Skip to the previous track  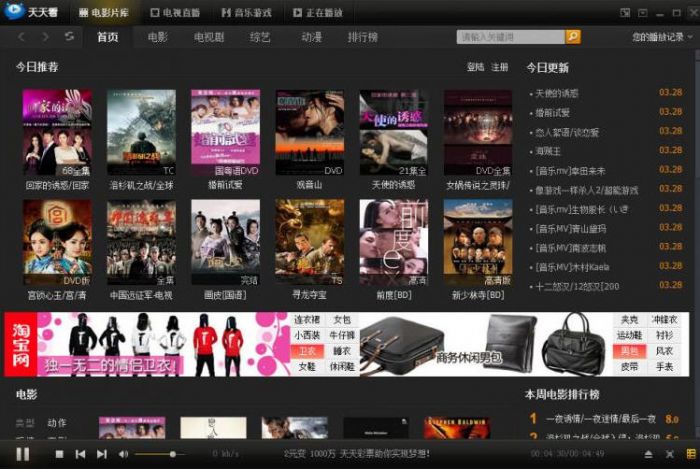pyautogui.click(x=80, y=454)
